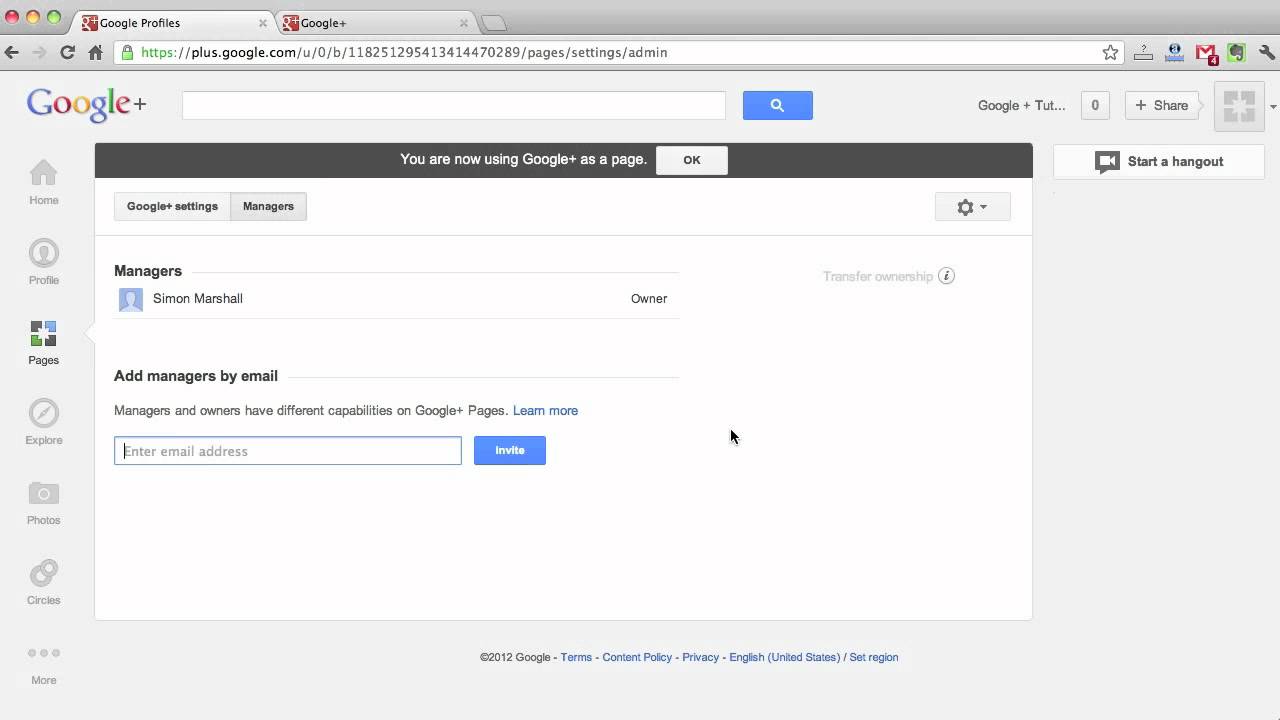Open Chrome wrench menu icon

(1267, 53)
